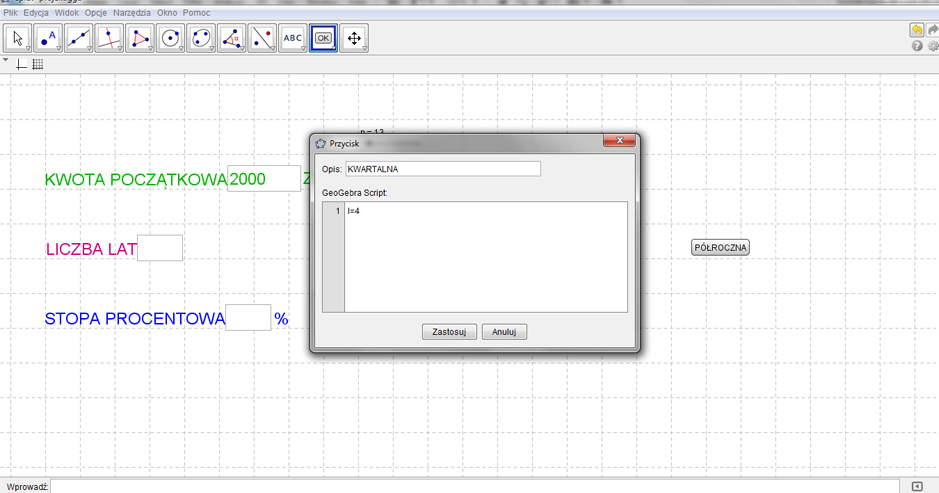
Task: Click the Zastosuj button
Action: [449, 332]
